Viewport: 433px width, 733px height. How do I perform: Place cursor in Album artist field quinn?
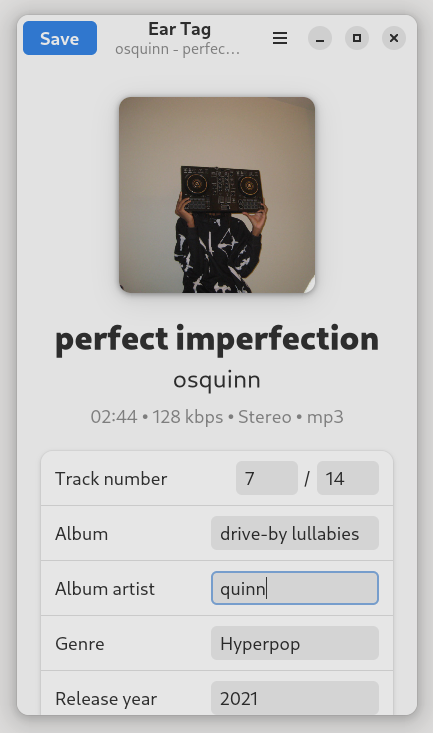coord(295,588)
